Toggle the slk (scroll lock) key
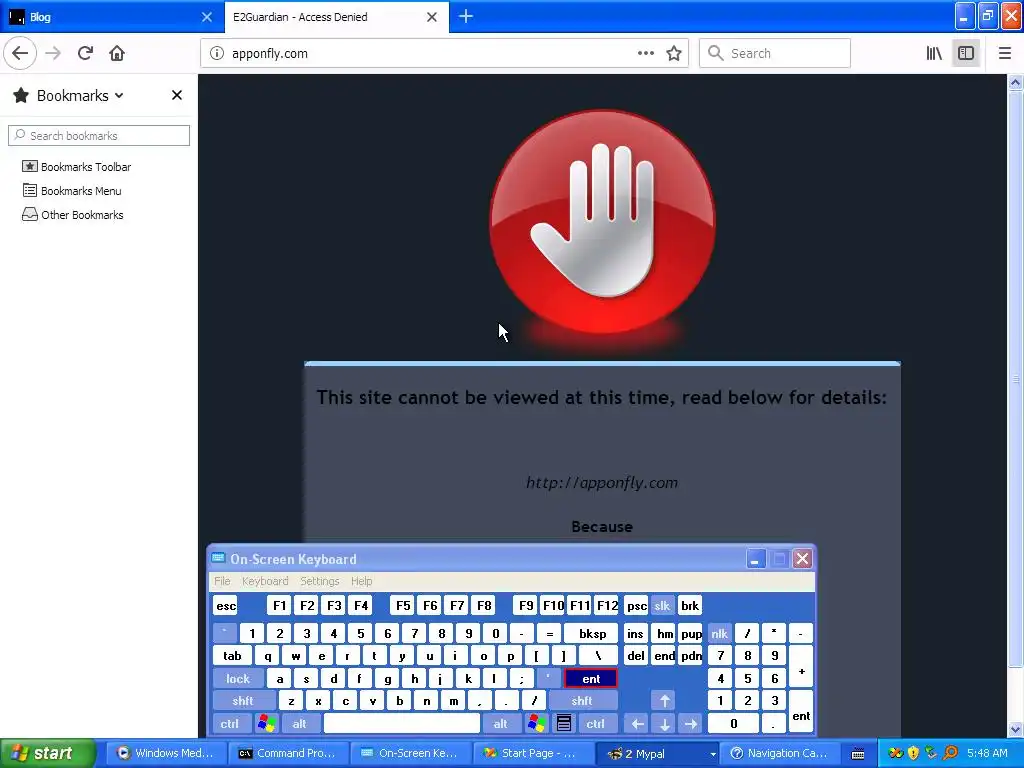Screen dimensions: 1024x768 click(x=662, y=606)
